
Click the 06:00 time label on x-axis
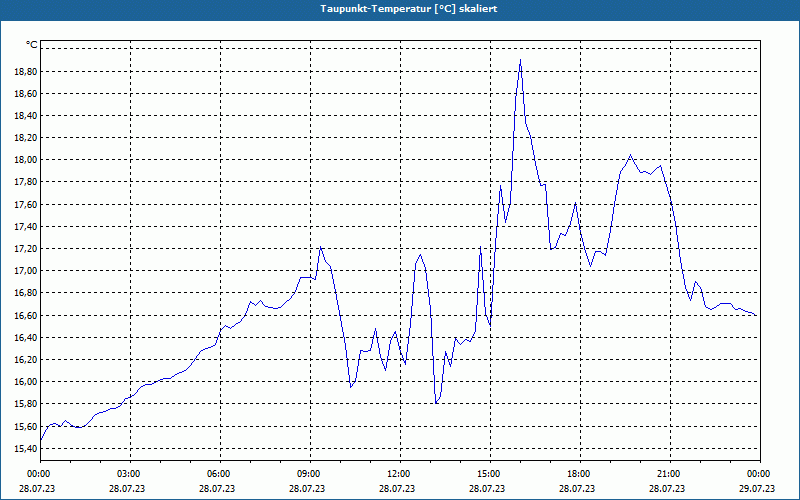pyautogui.click(x=220, y=474)
